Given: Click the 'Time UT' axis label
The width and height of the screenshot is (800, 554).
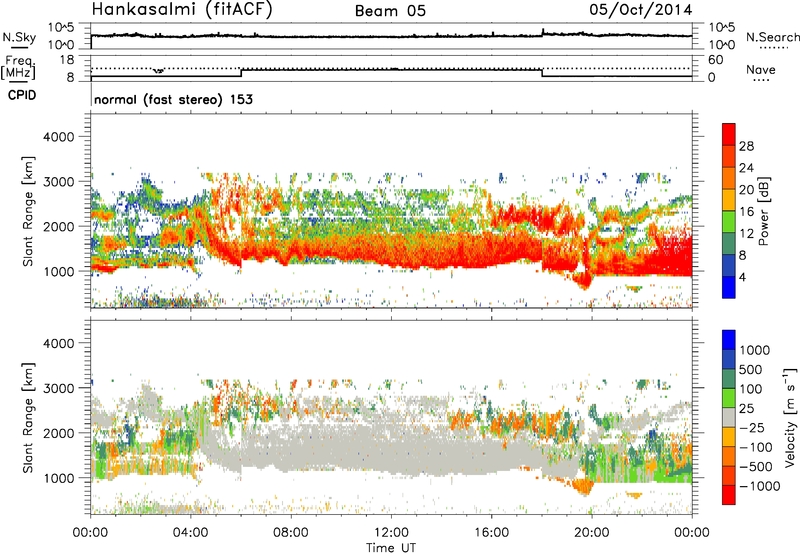Looking at the screenshot, I should 391,548.
